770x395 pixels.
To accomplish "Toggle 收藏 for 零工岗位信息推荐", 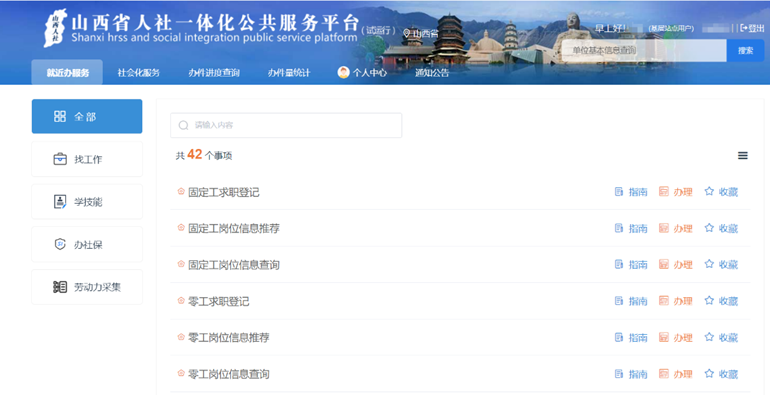I will pyautogui.click(x=721, y=337).
